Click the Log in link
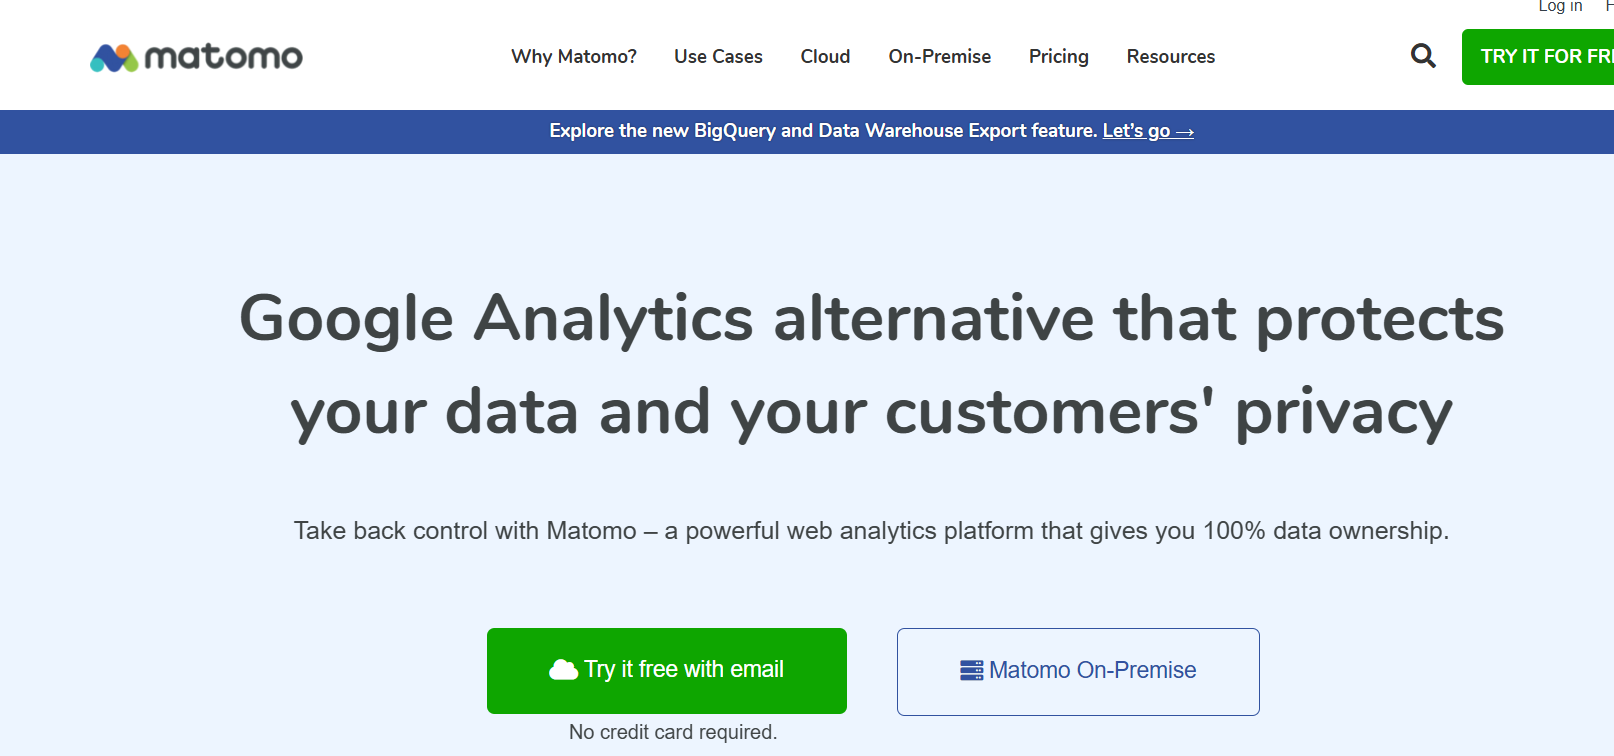 tap(1560, 6)
